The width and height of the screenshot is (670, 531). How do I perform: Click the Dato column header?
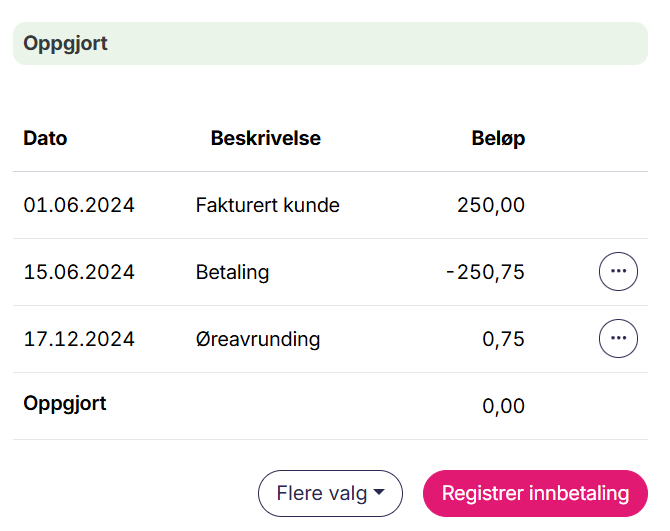[x=45, y=139]
